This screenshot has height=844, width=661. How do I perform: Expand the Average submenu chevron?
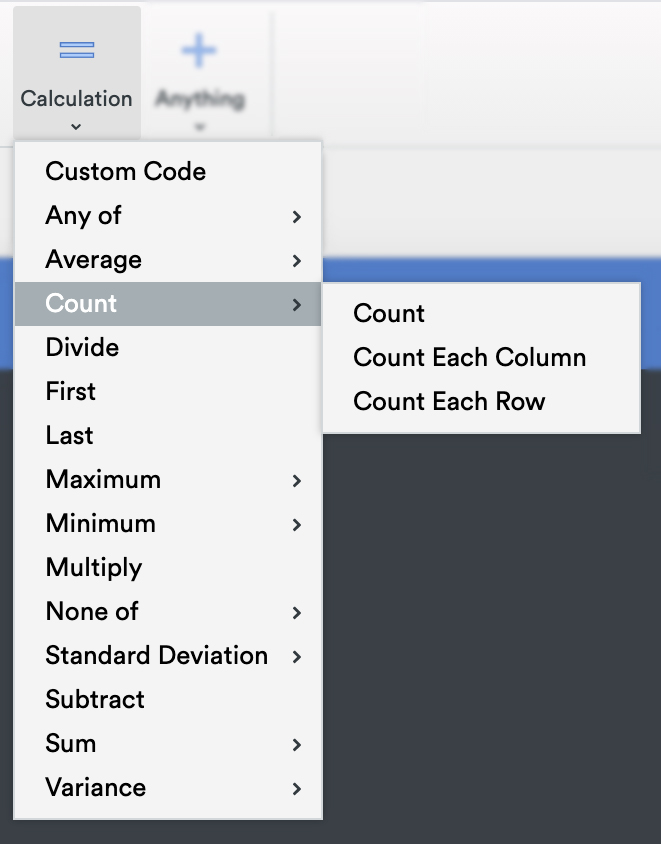pyautogui.click(x=297, y=261)
